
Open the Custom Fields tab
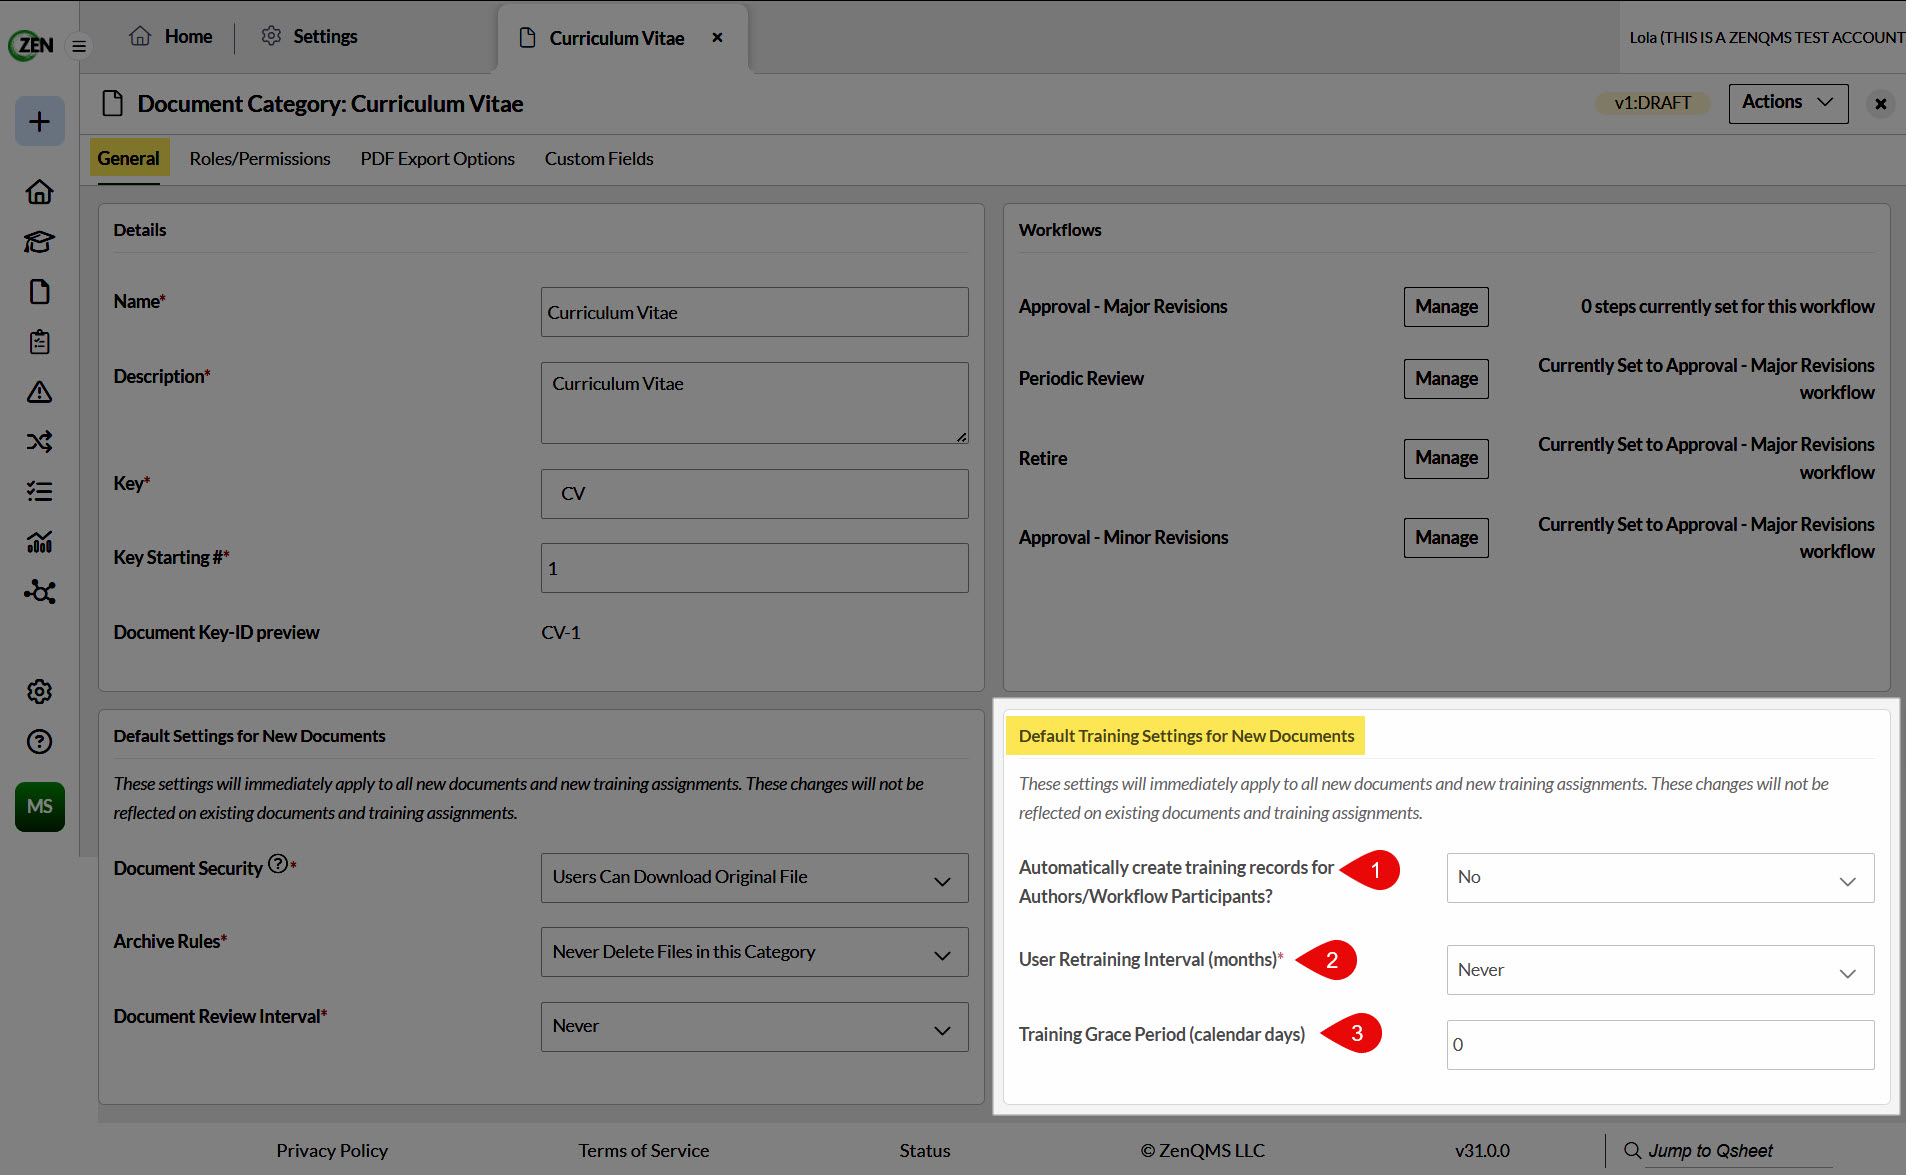(599, 158)
